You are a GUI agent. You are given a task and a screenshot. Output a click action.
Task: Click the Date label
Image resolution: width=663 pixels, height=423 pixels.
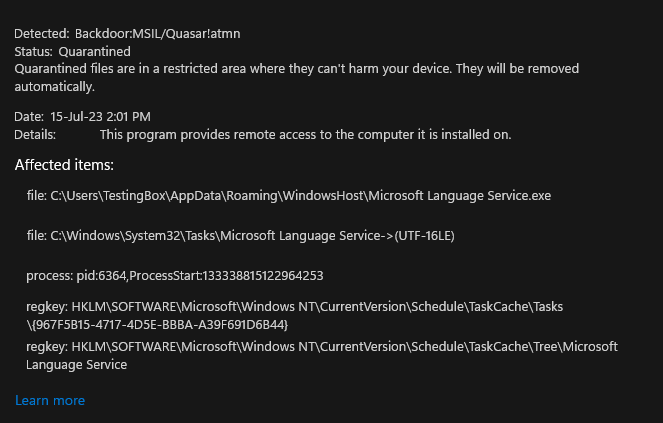coord(29,117)
